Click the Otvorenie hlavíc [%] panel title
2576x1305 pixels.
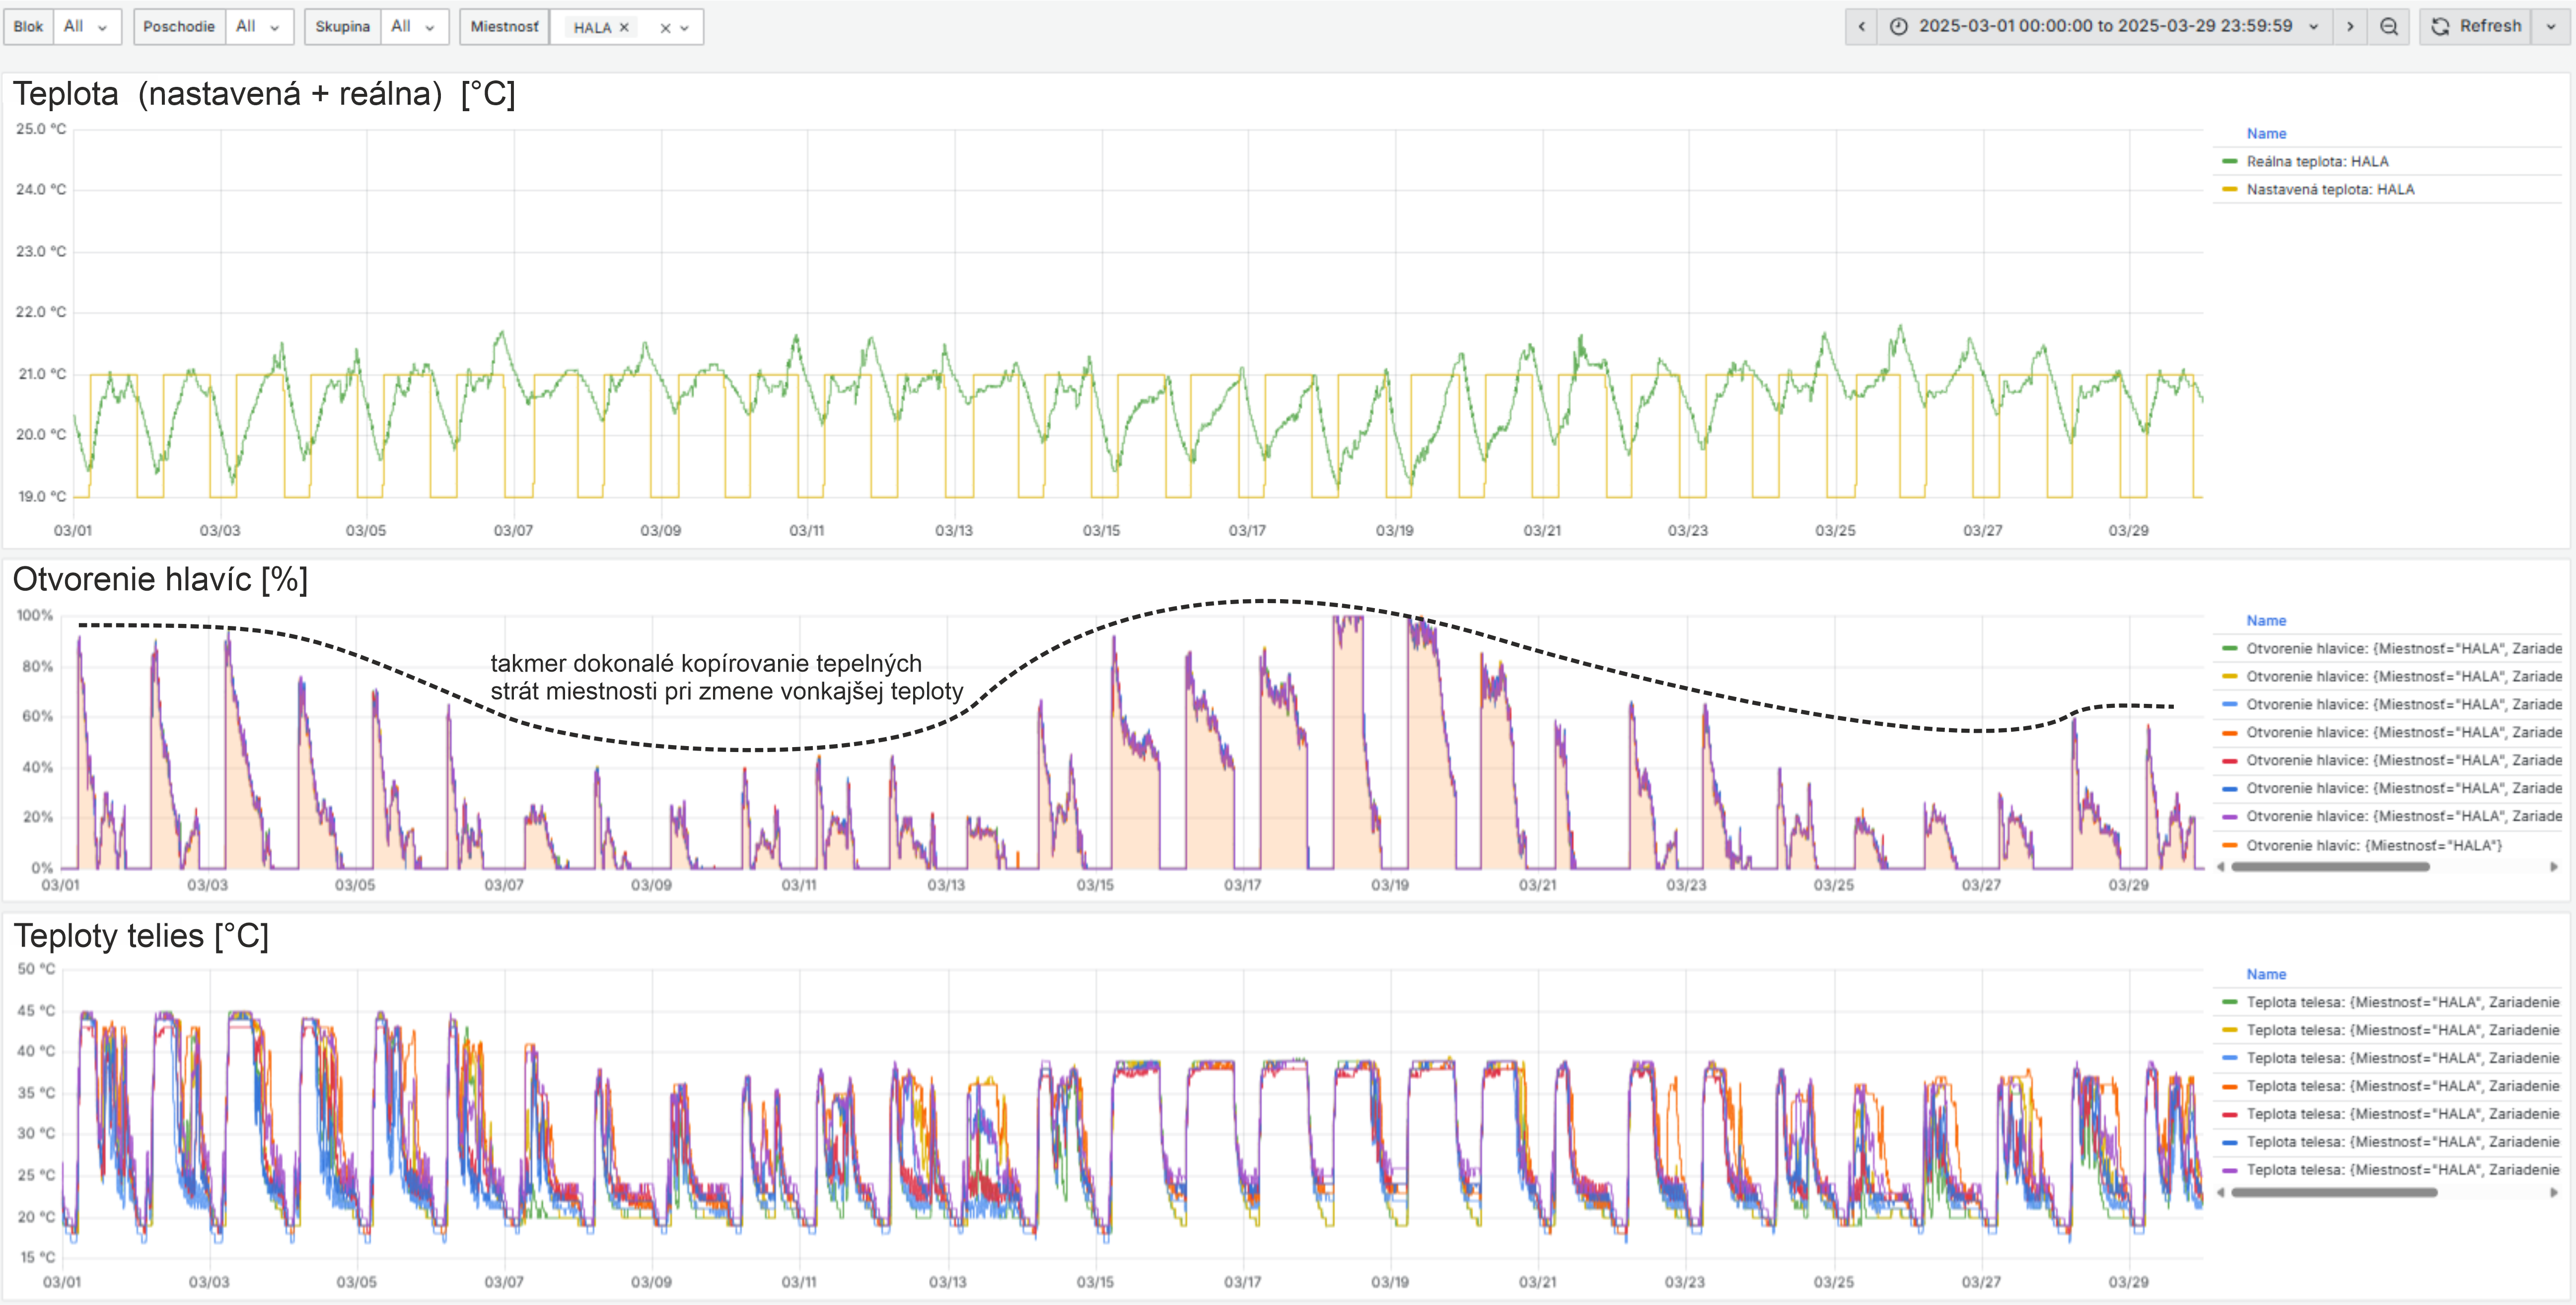(x=160, y=579)
